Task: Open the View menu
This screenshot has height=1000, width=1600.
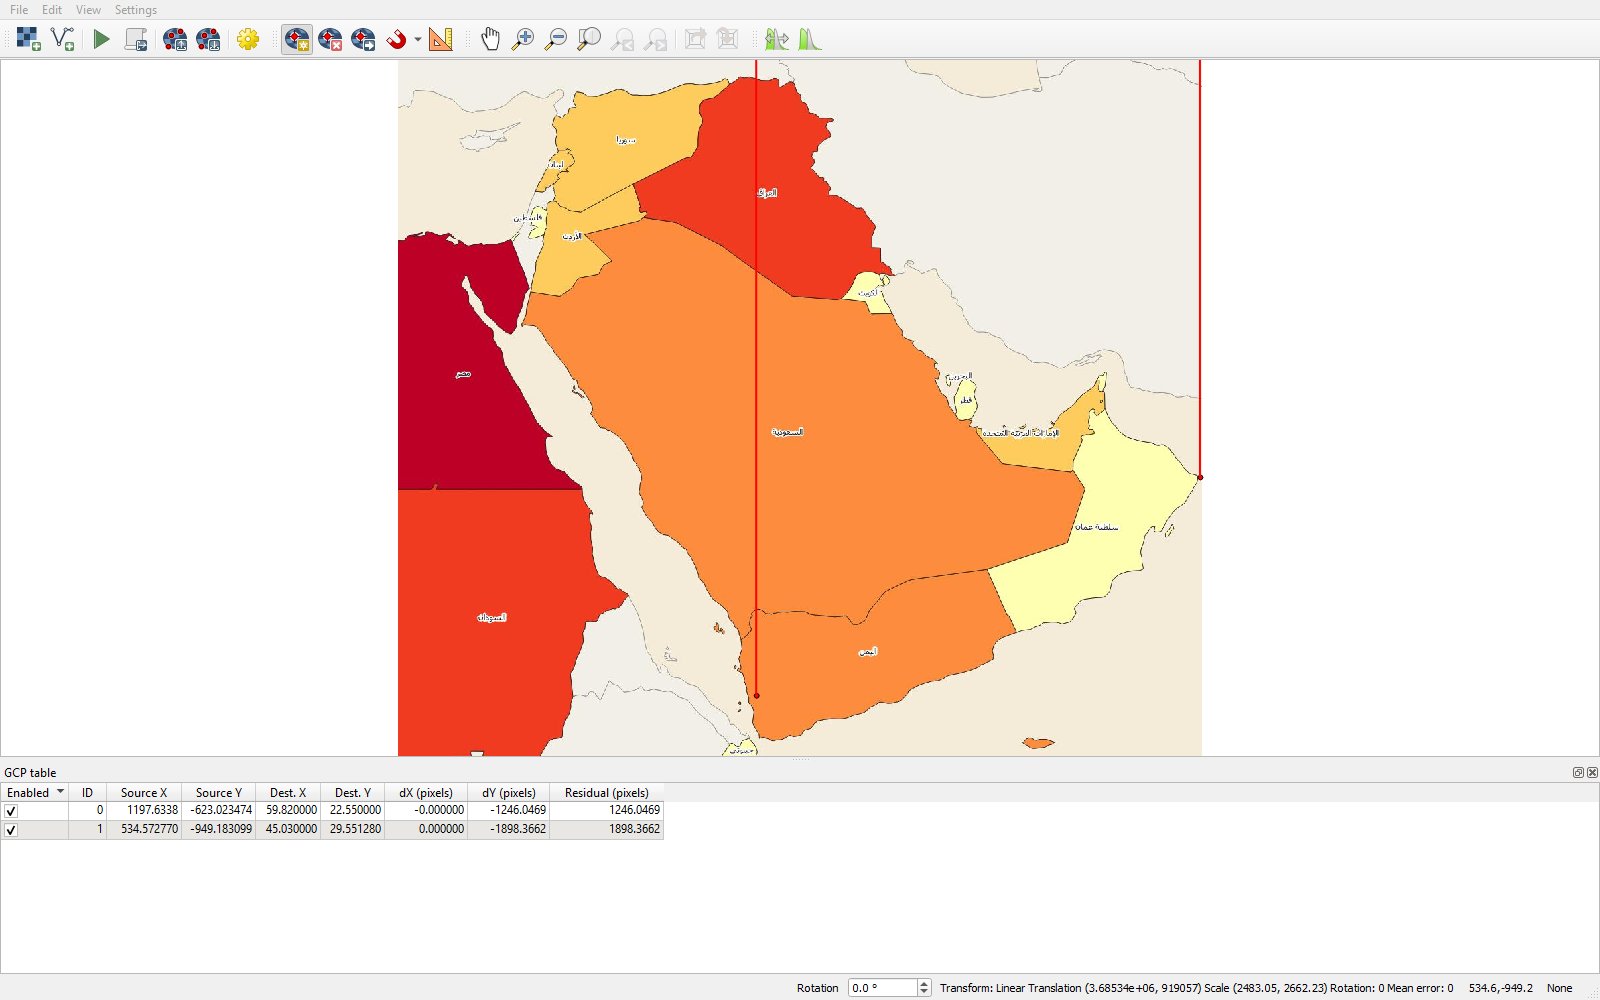Action: coord(88,9)
